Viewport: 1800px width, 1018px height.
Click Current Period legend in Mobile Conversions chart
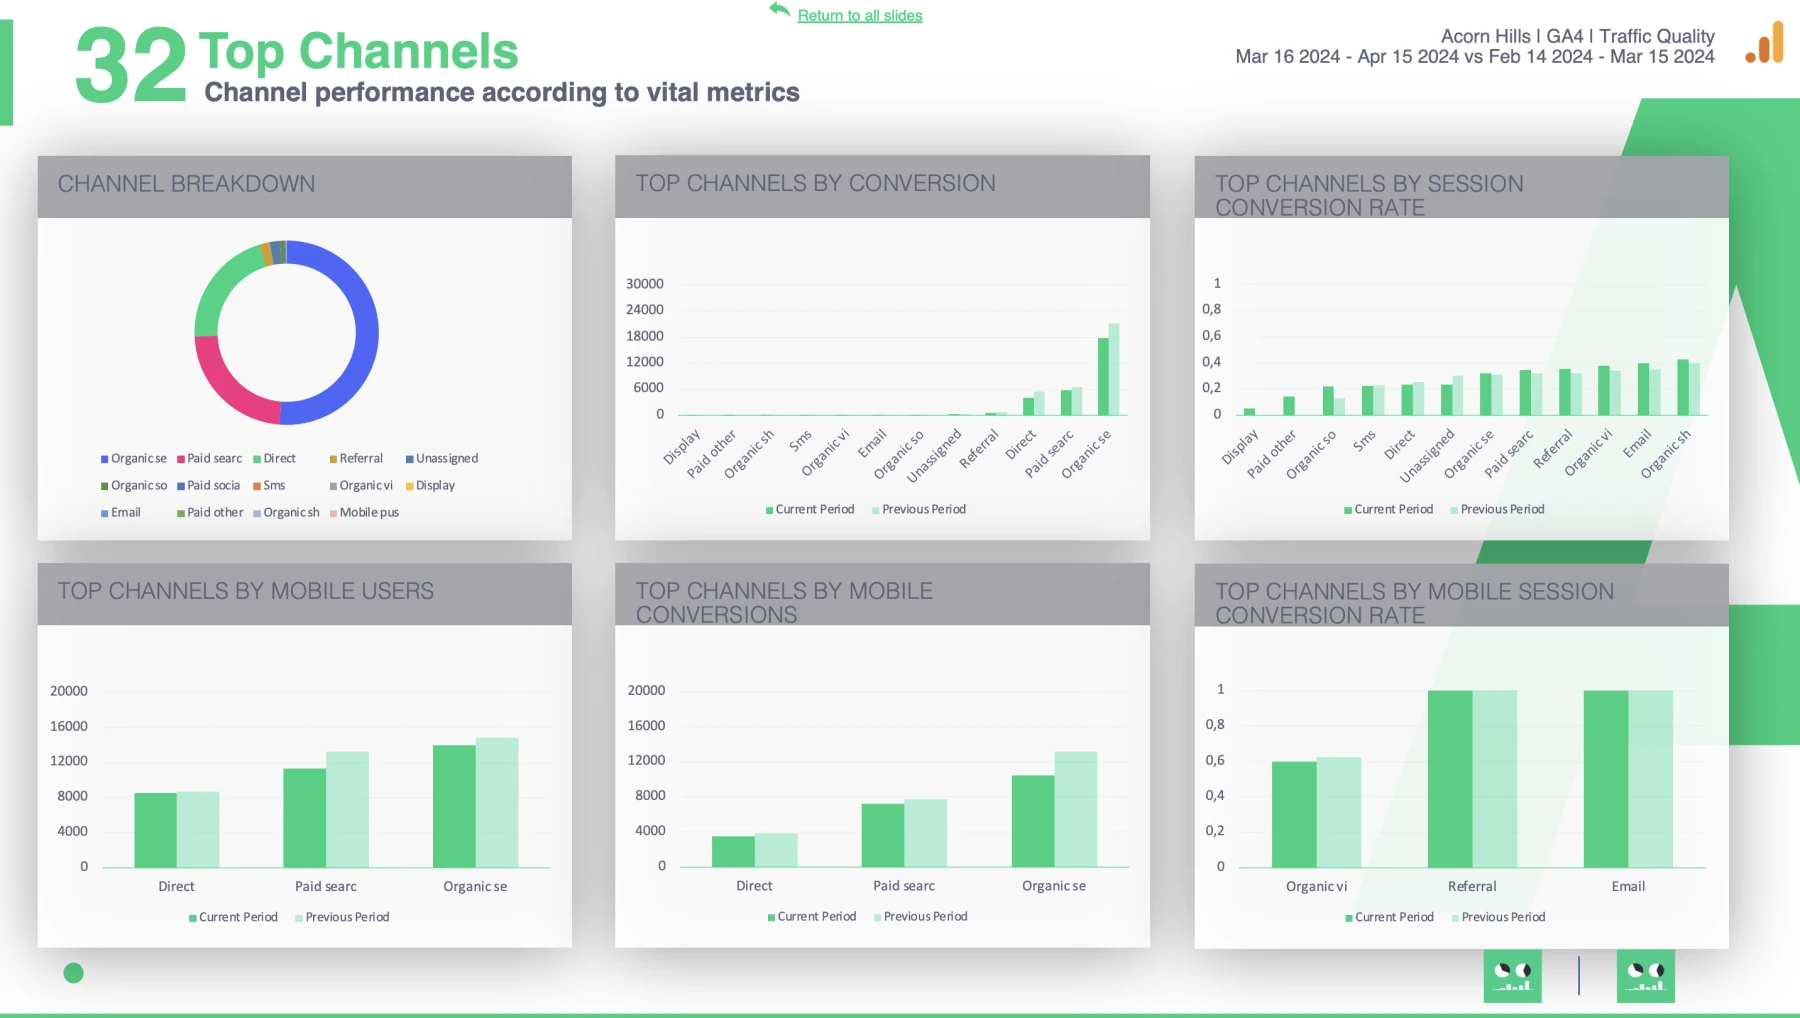click(812, 917)
